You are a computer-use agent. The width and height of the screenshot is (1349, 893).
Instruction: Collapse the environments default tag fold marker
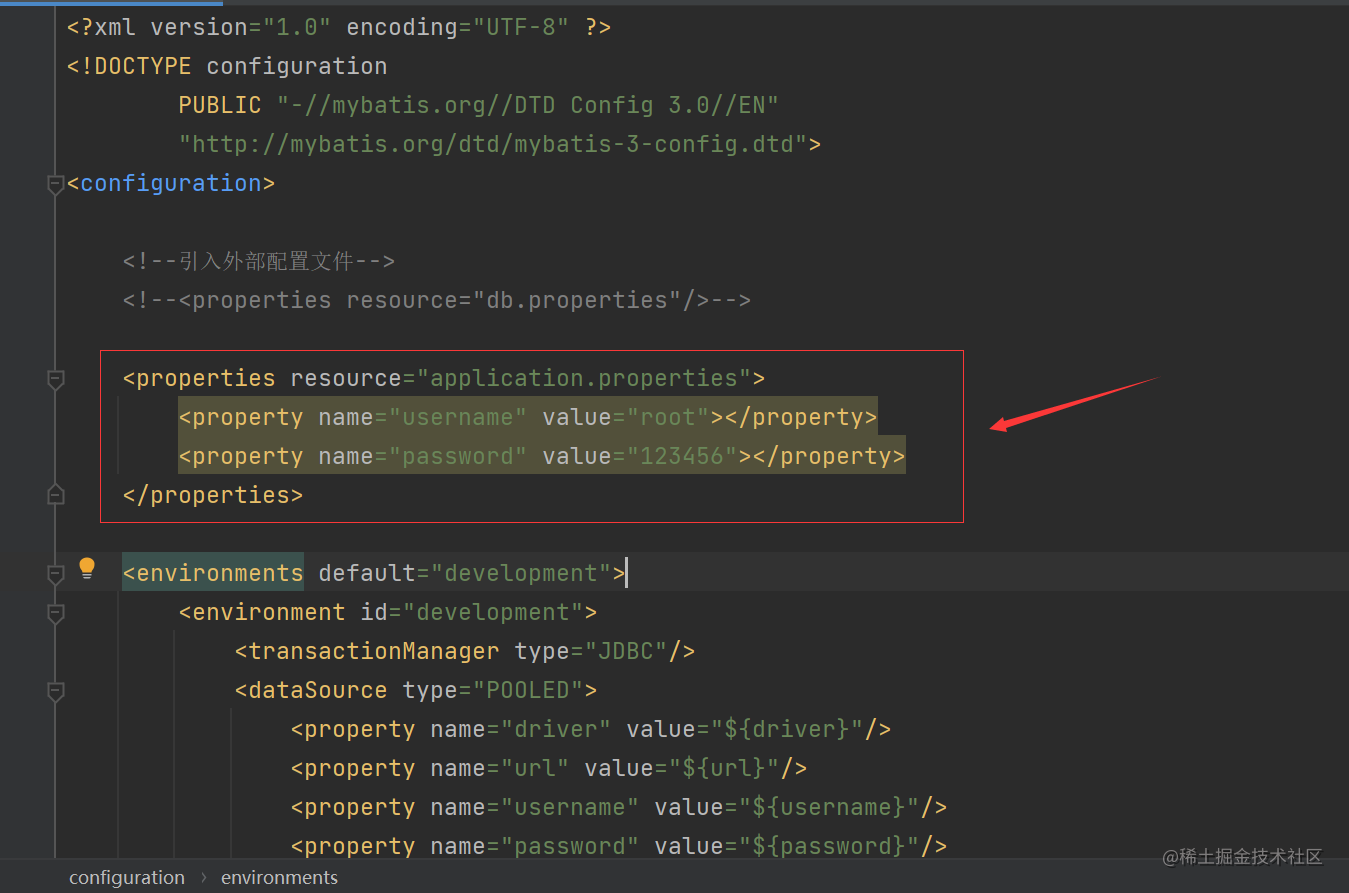click(x=56, y=574)
